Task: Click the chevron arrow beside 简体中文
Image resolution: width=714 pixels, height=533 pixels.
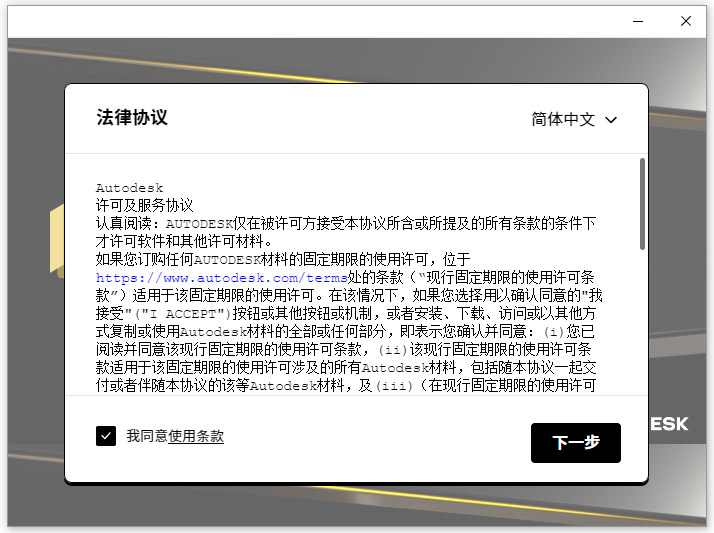Action: coord(612,120)
